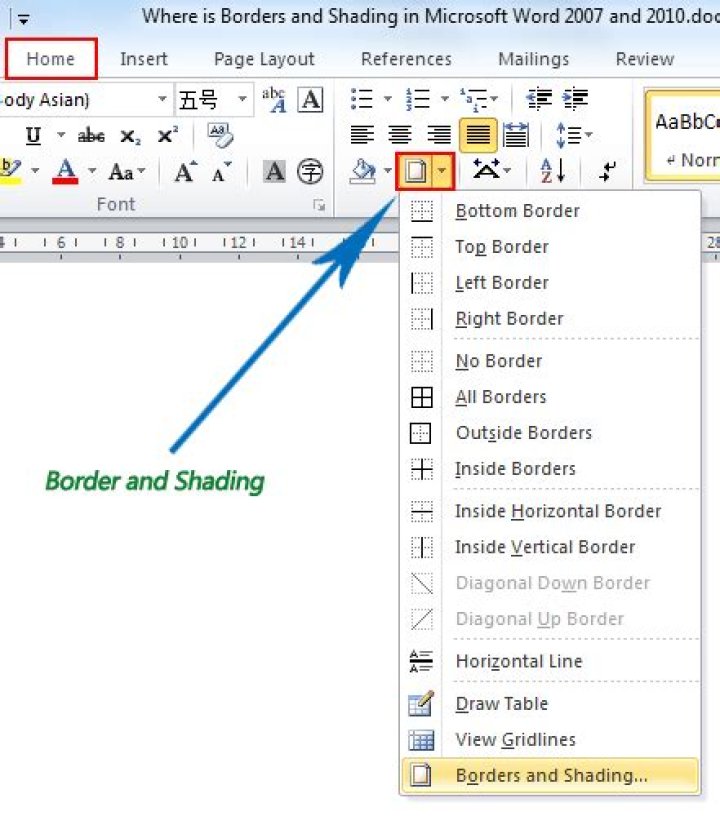Open the Page Layout tab
Image resolution: width=720 pixels, height=816 pixels.
pos(264,59)
